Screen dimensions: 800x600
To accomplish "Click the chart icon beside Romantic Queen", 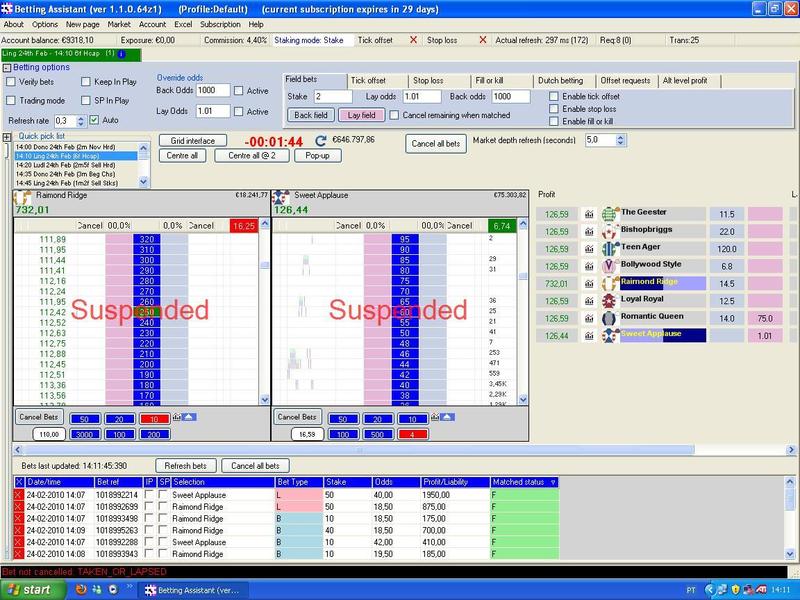I will point(589,317).
